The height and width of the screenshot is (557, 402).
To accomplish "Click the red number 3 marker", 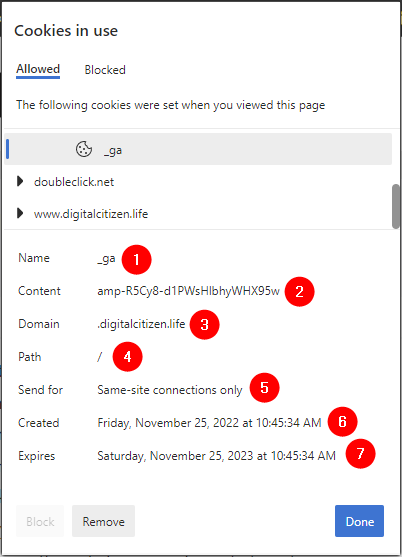I will 205,325.
